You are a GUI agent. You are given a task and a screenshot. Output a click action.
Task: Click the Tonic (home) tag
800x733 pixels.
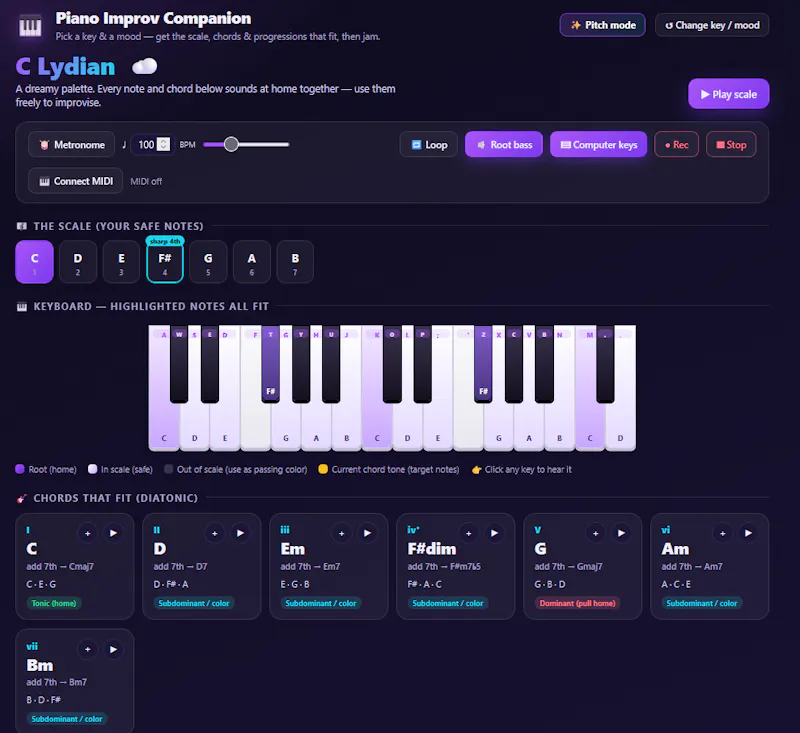coord(54,603)
